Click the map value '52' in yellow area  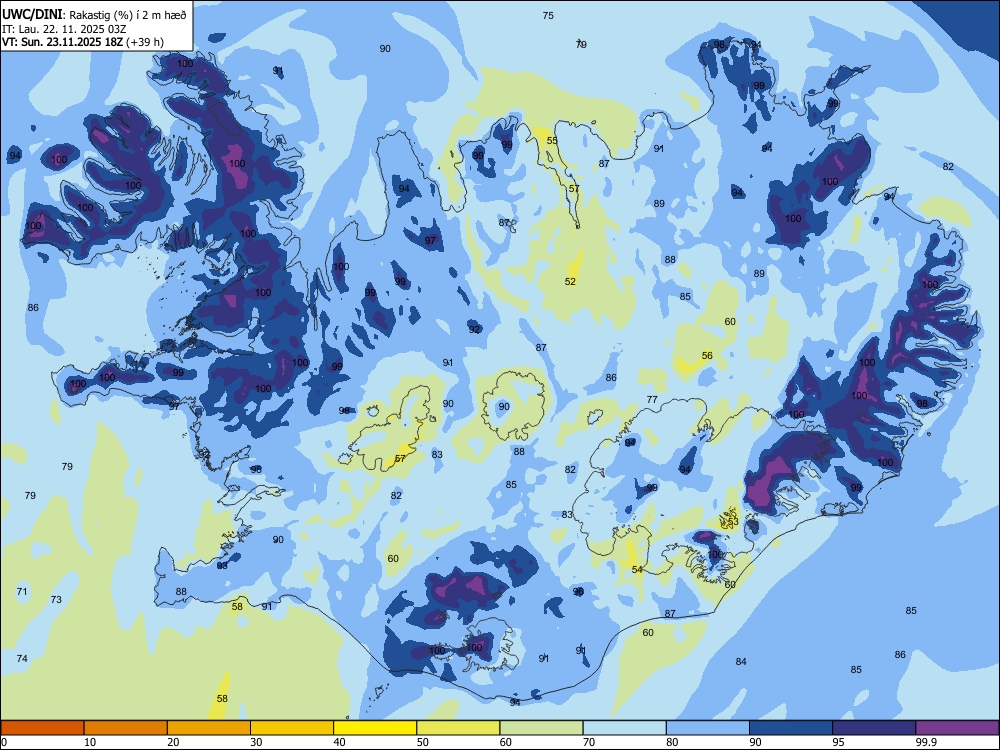coord(570,281)
